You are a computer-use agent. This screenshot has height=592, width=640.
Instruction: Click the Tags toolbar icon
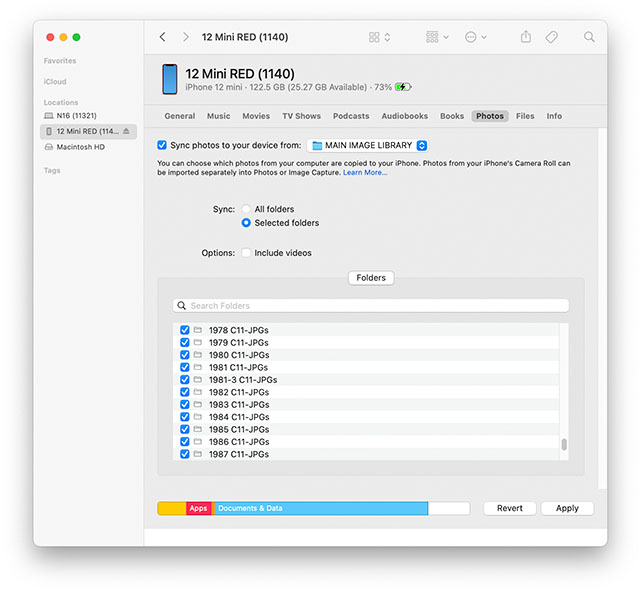pos(551,37)
